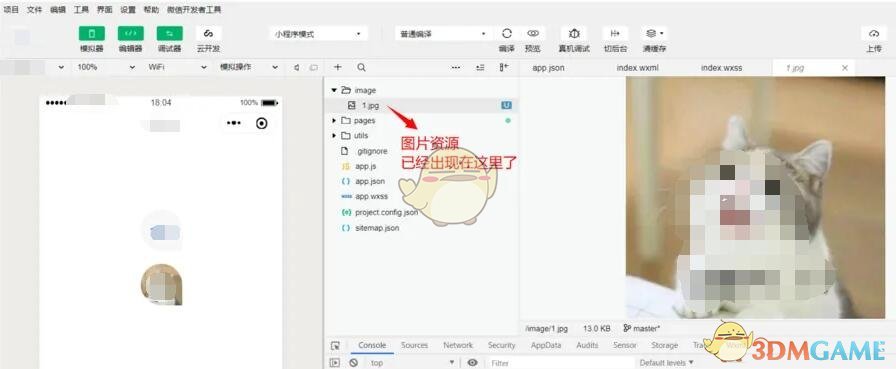Open sitemap.json in the file tree

click(x=377, y=228)
